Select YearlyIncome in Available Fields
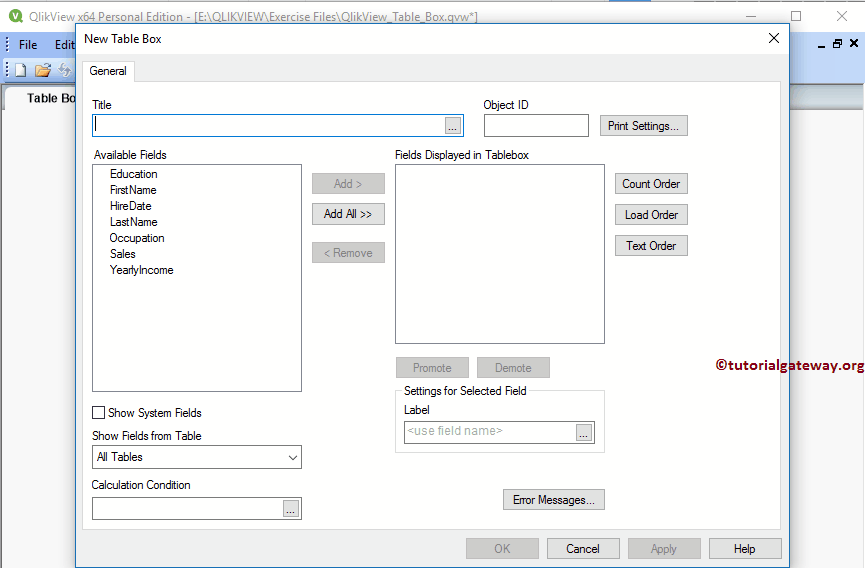This screenshot has height=568, width=865. (141, 270)
